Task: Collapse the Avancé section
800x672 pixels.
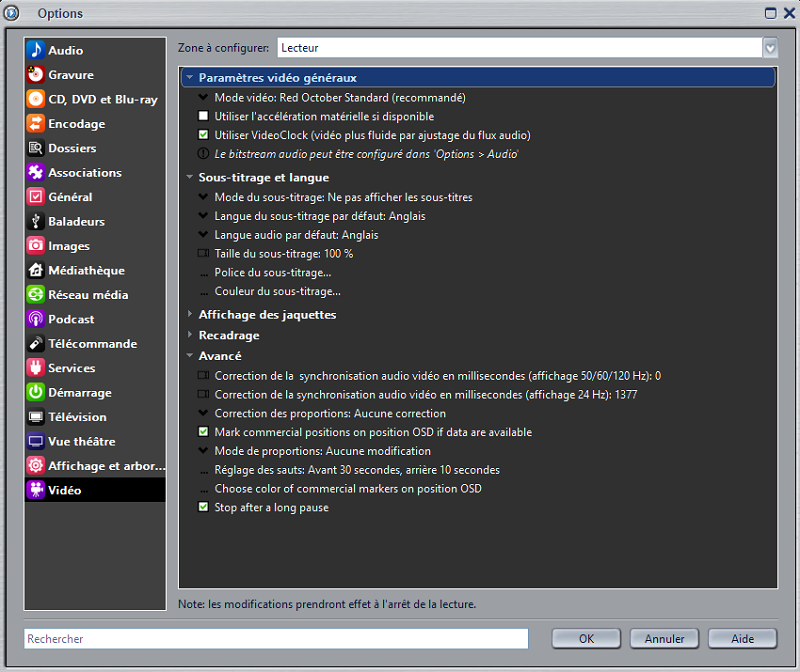Action: 190,355
